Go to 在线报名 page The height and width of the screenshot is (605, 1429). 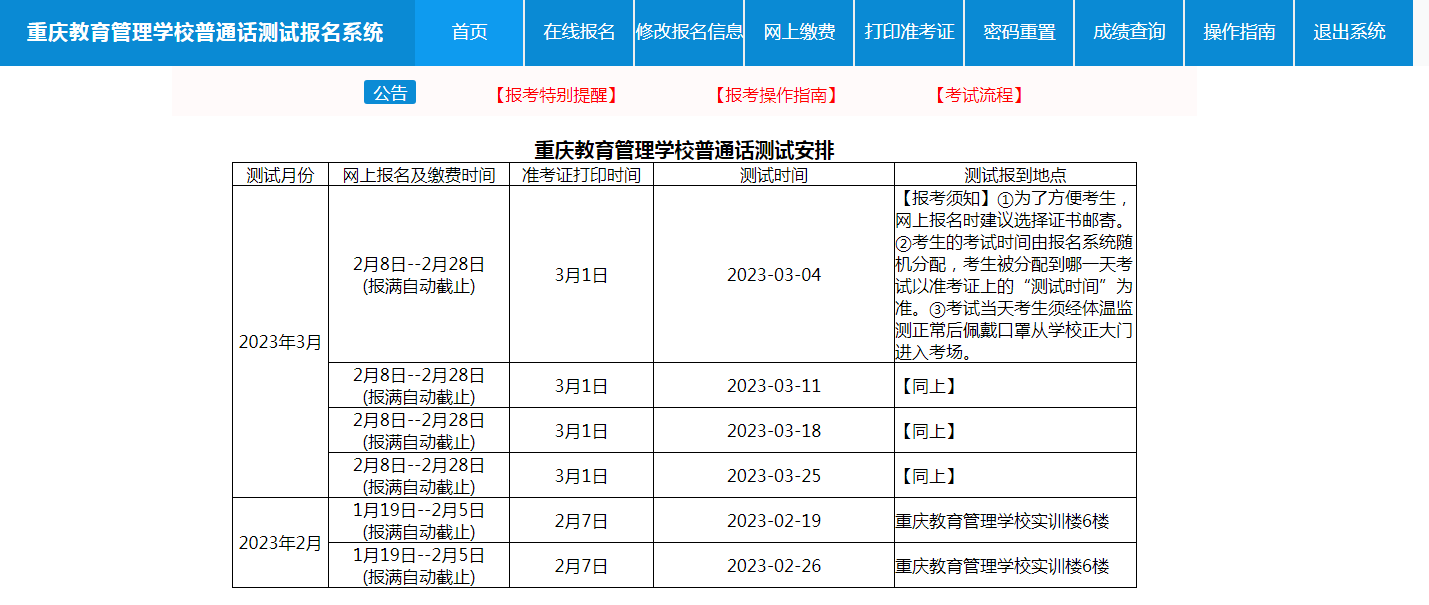(x=579, y=32)
